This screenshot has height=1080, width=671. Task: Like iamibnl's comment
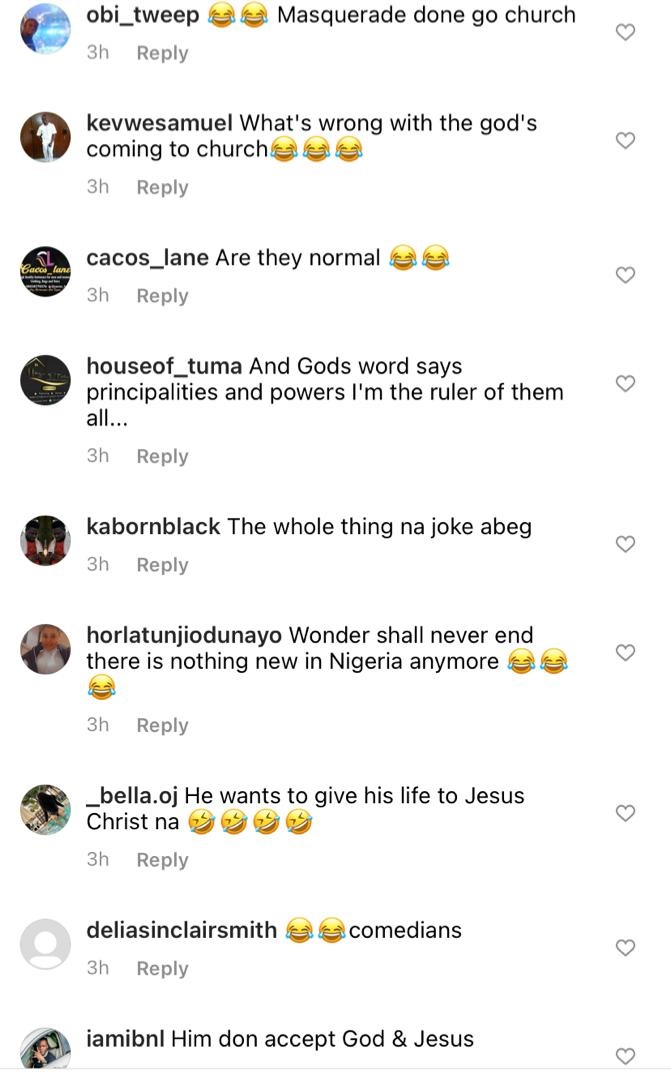(x=625, y=1056)
